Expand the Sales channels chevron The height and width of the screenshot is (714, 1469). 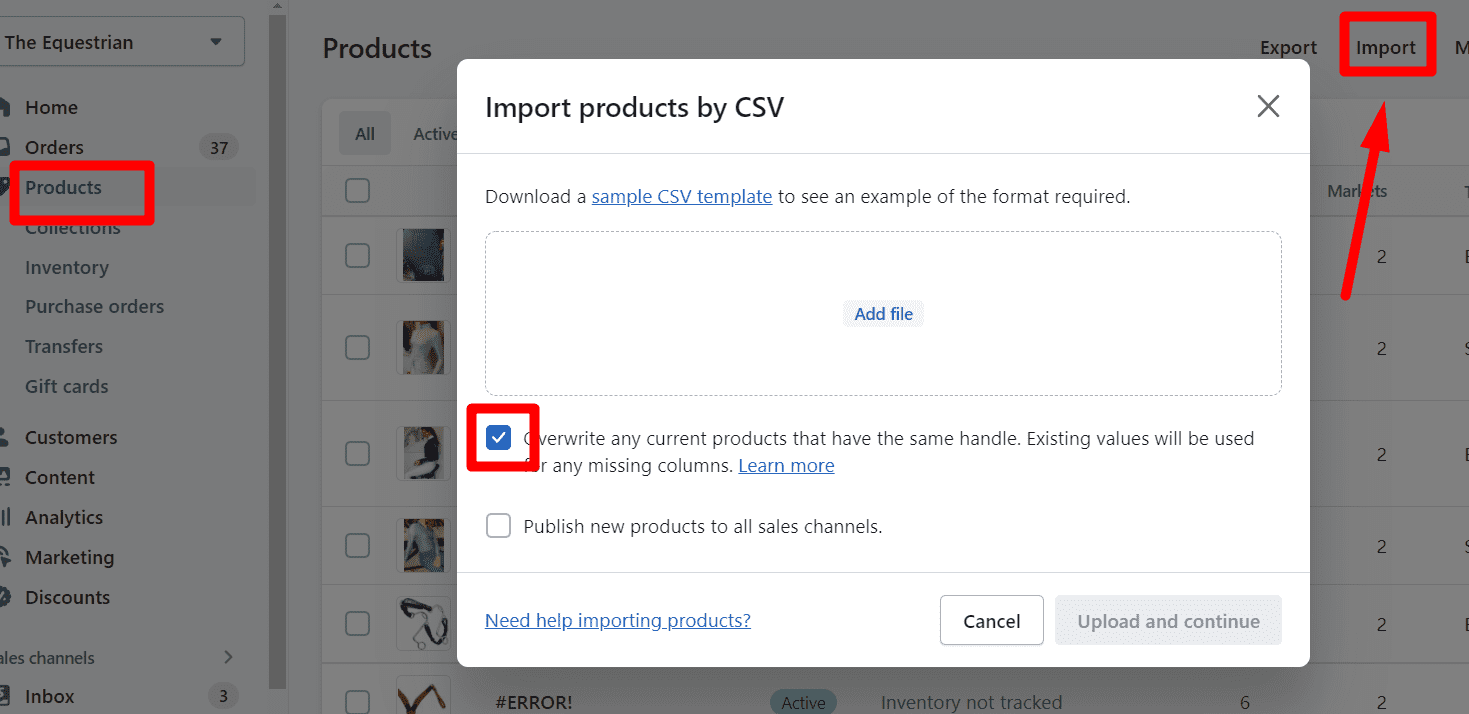[x=228, y=657]
